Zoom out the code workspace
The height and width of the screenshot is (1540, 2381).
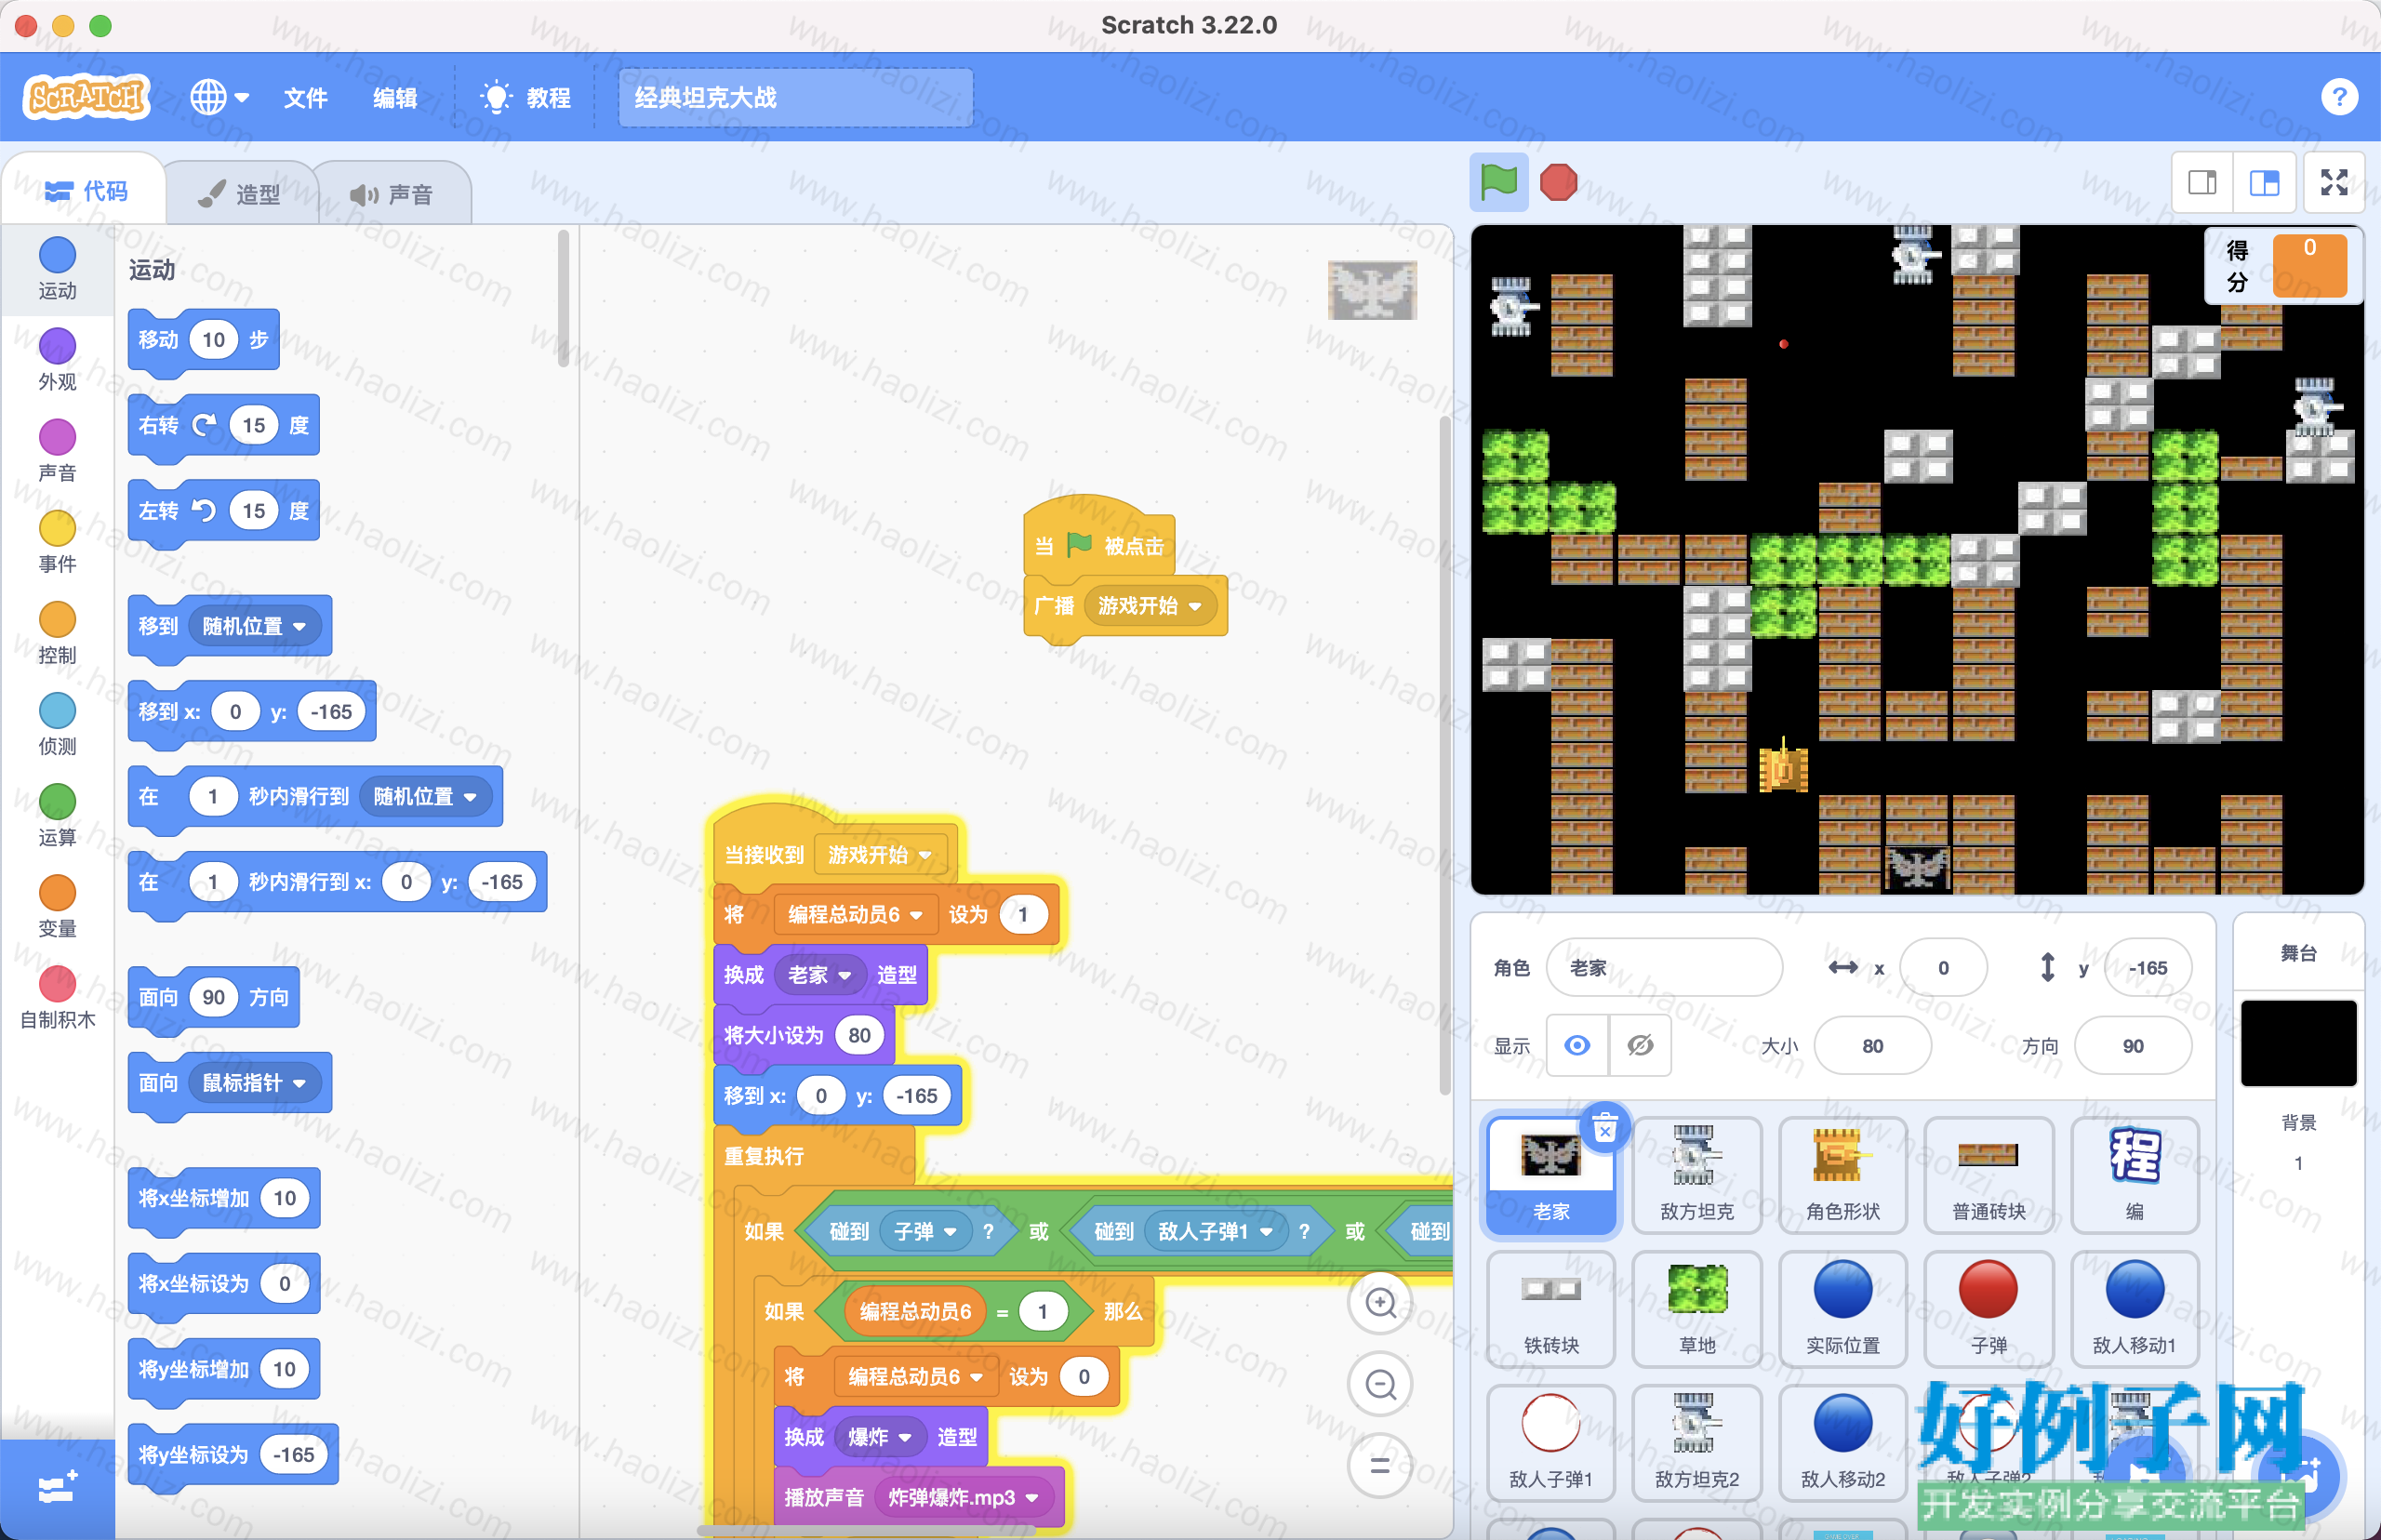[1381, 1384]
